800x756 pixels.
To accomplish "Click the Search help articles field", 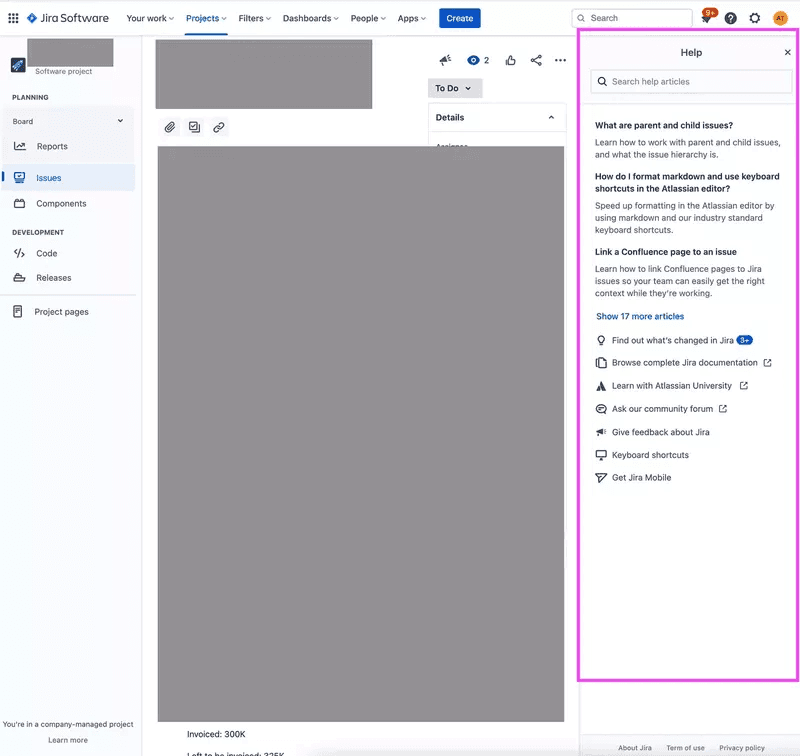I will coord(690,81).
